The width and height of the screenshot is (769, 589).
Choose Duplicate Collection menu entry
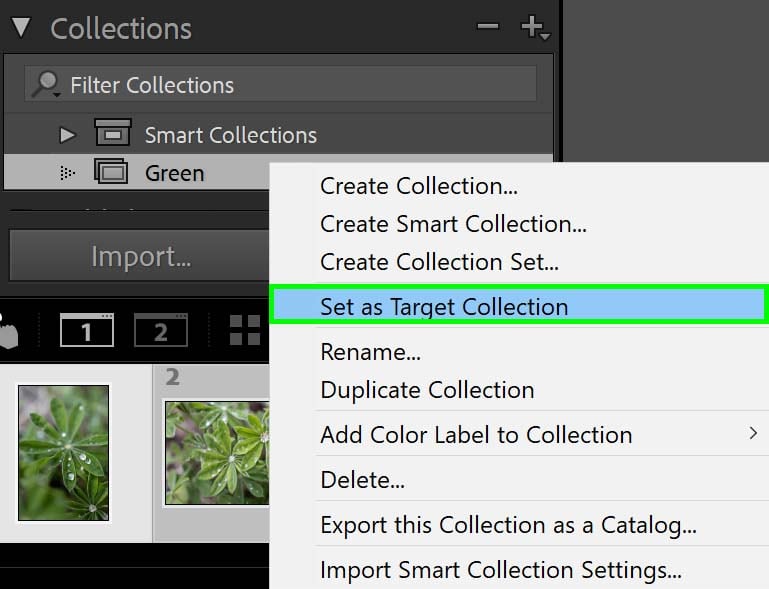click(427, 390)
